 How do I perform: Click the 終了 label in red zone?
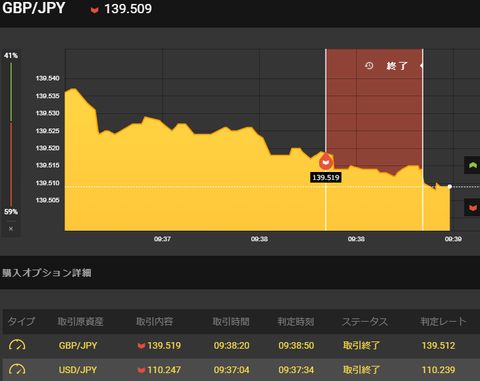click(x=397, y=66)
